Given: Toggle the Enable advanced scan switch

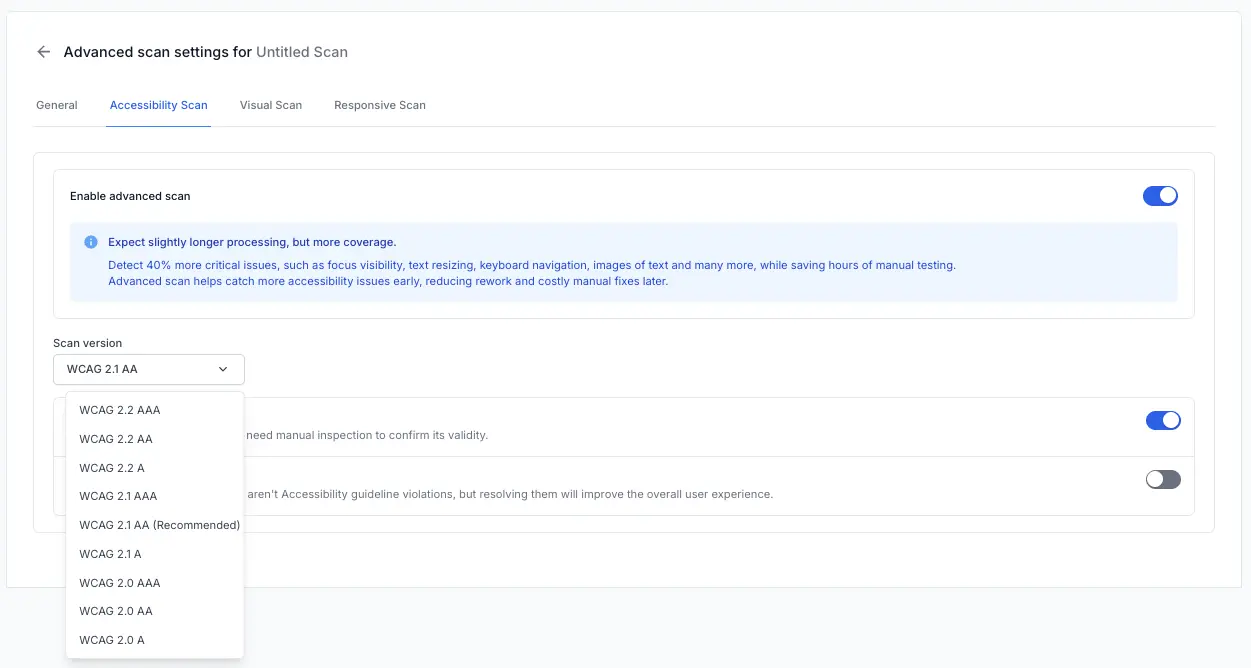Looking at the screenshot, I should (x=1160, y=196).
